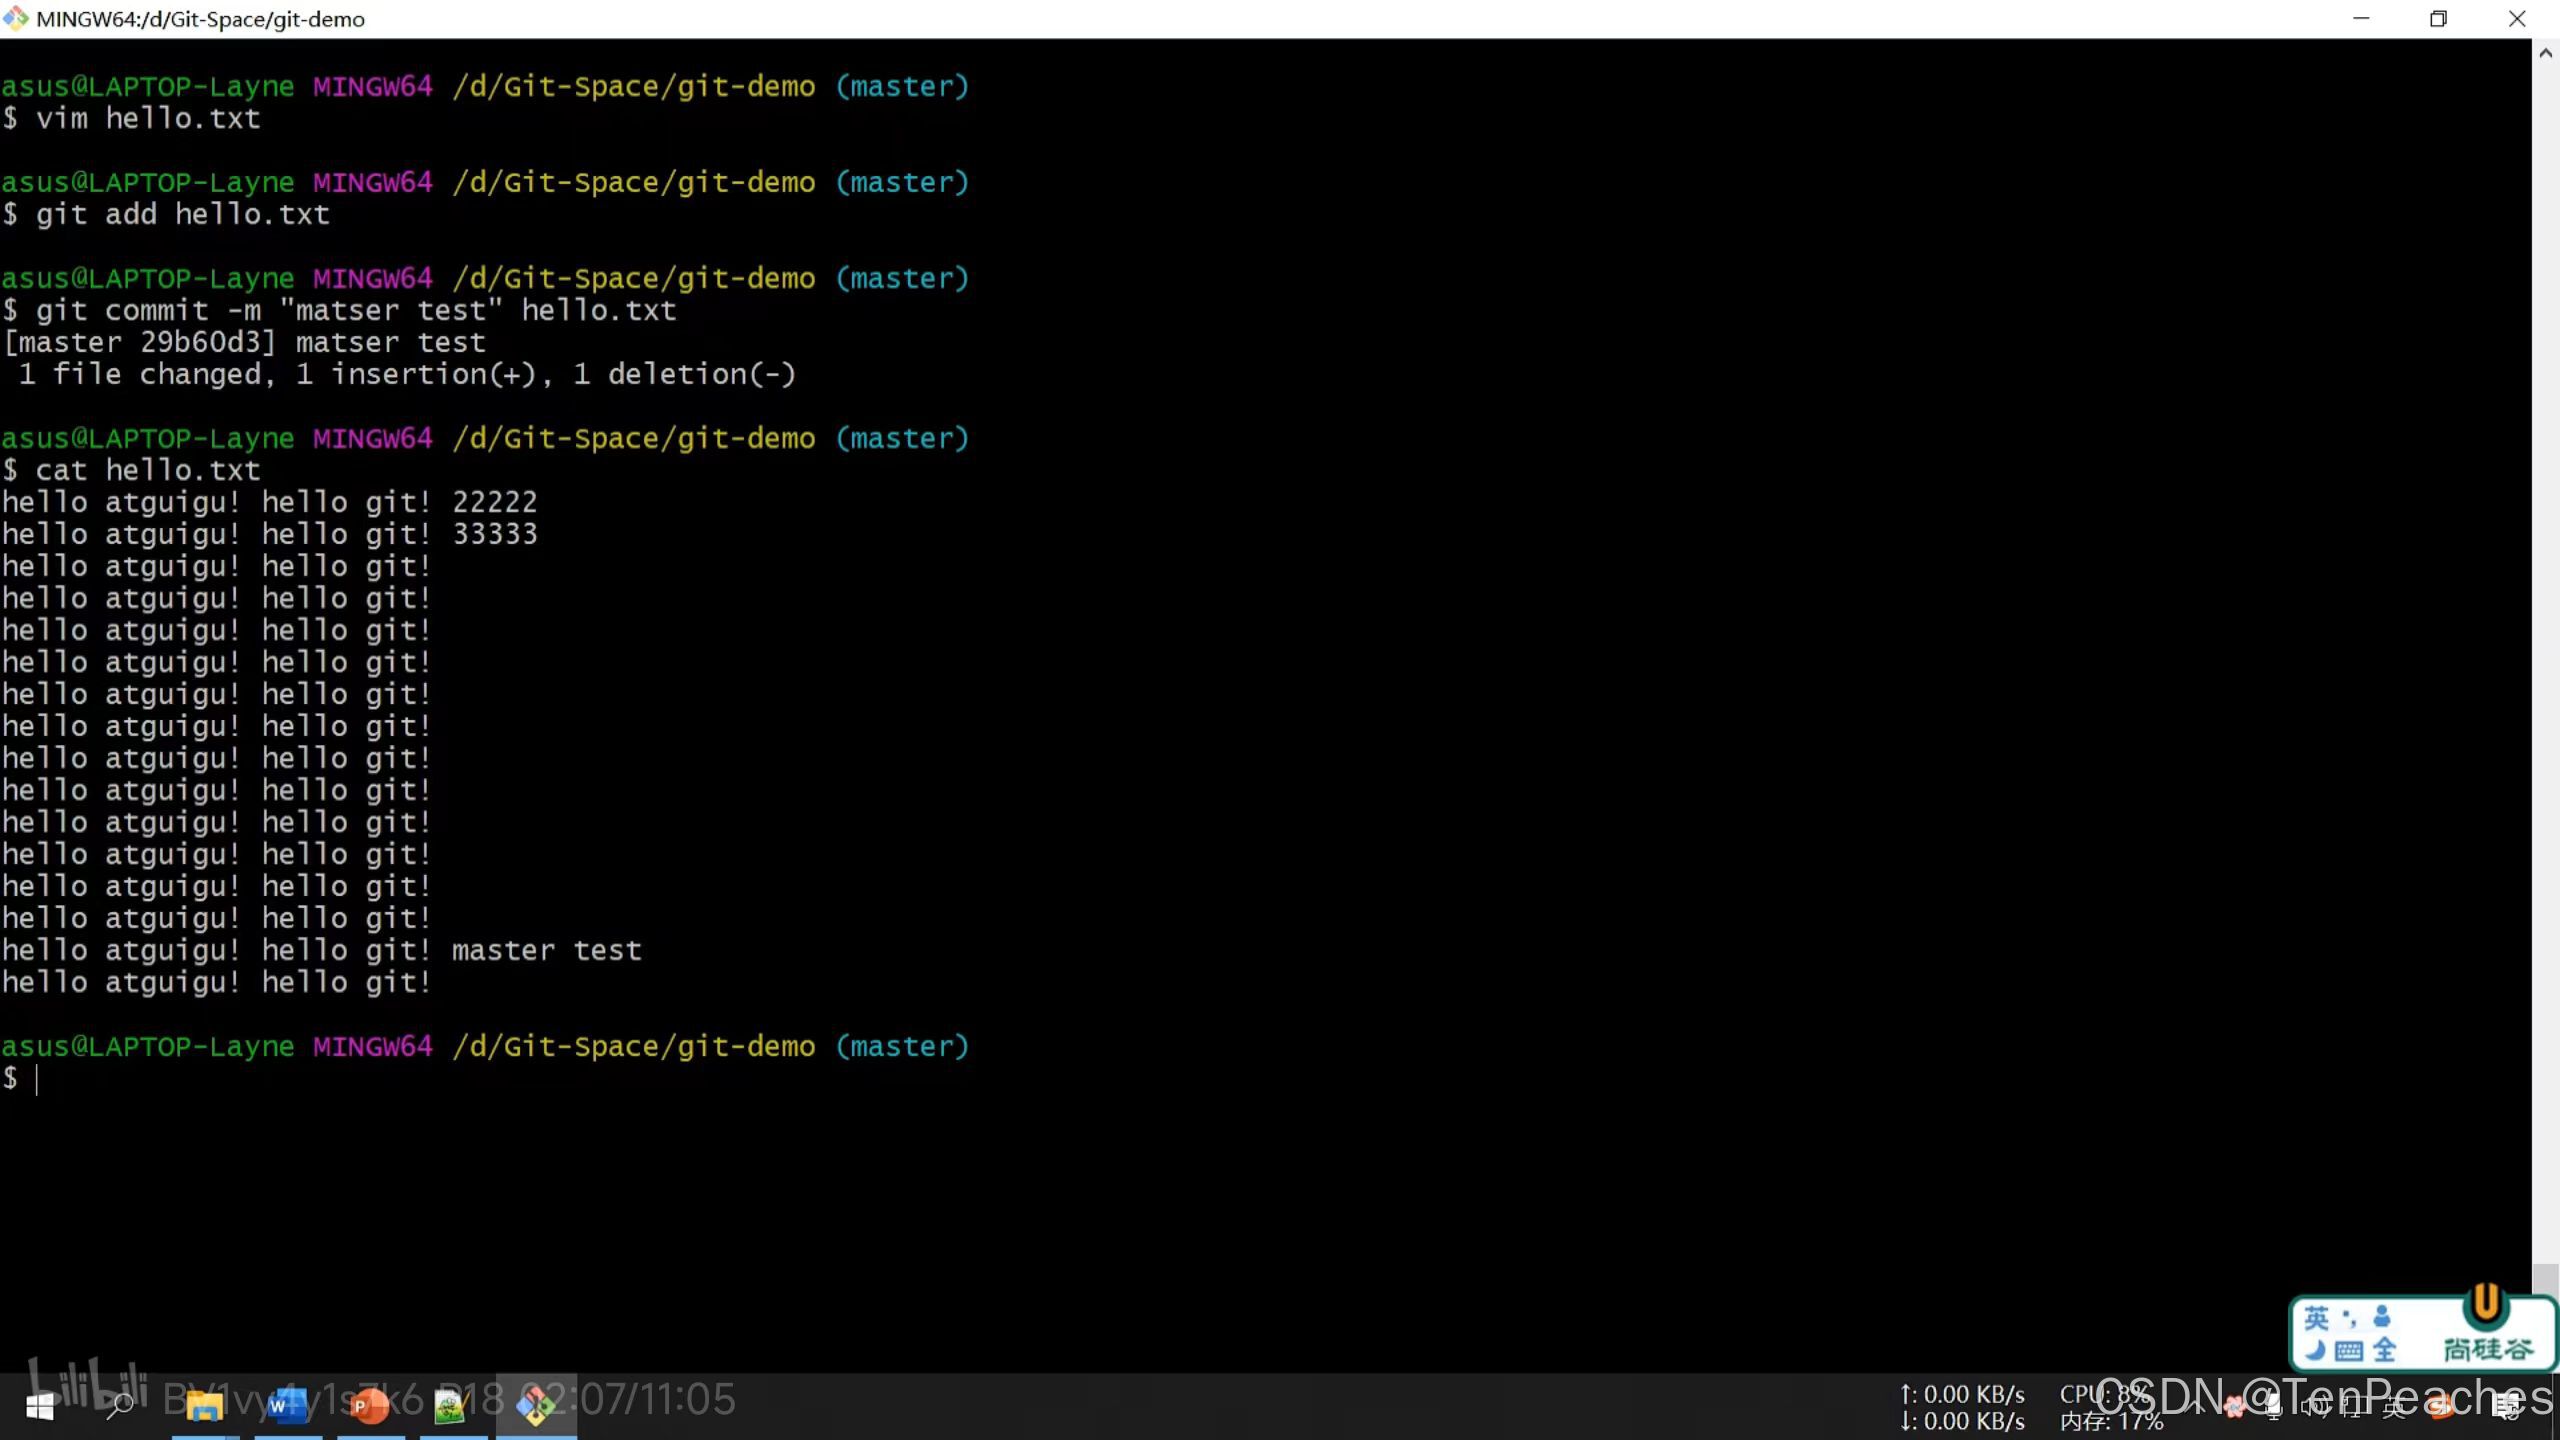Click the user avatar icon in IME bar

[2381, 1317]
